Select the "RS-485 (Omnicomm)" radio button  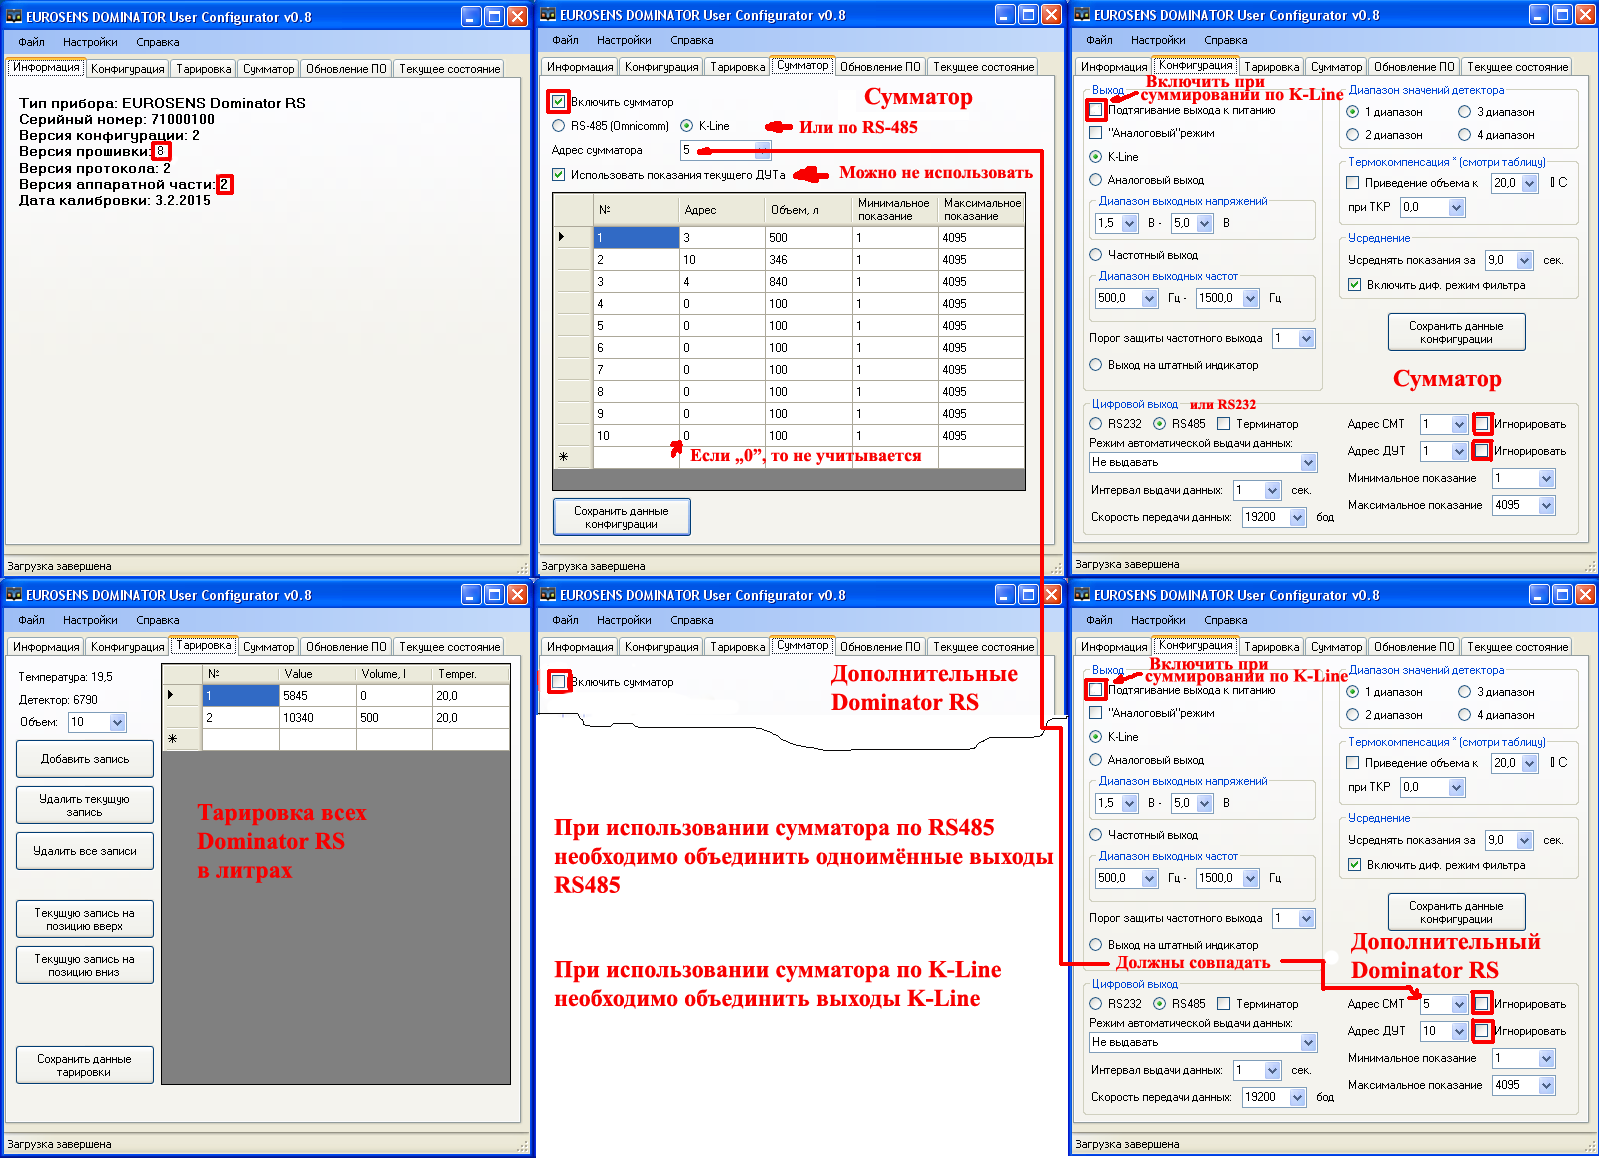[559, 126]
